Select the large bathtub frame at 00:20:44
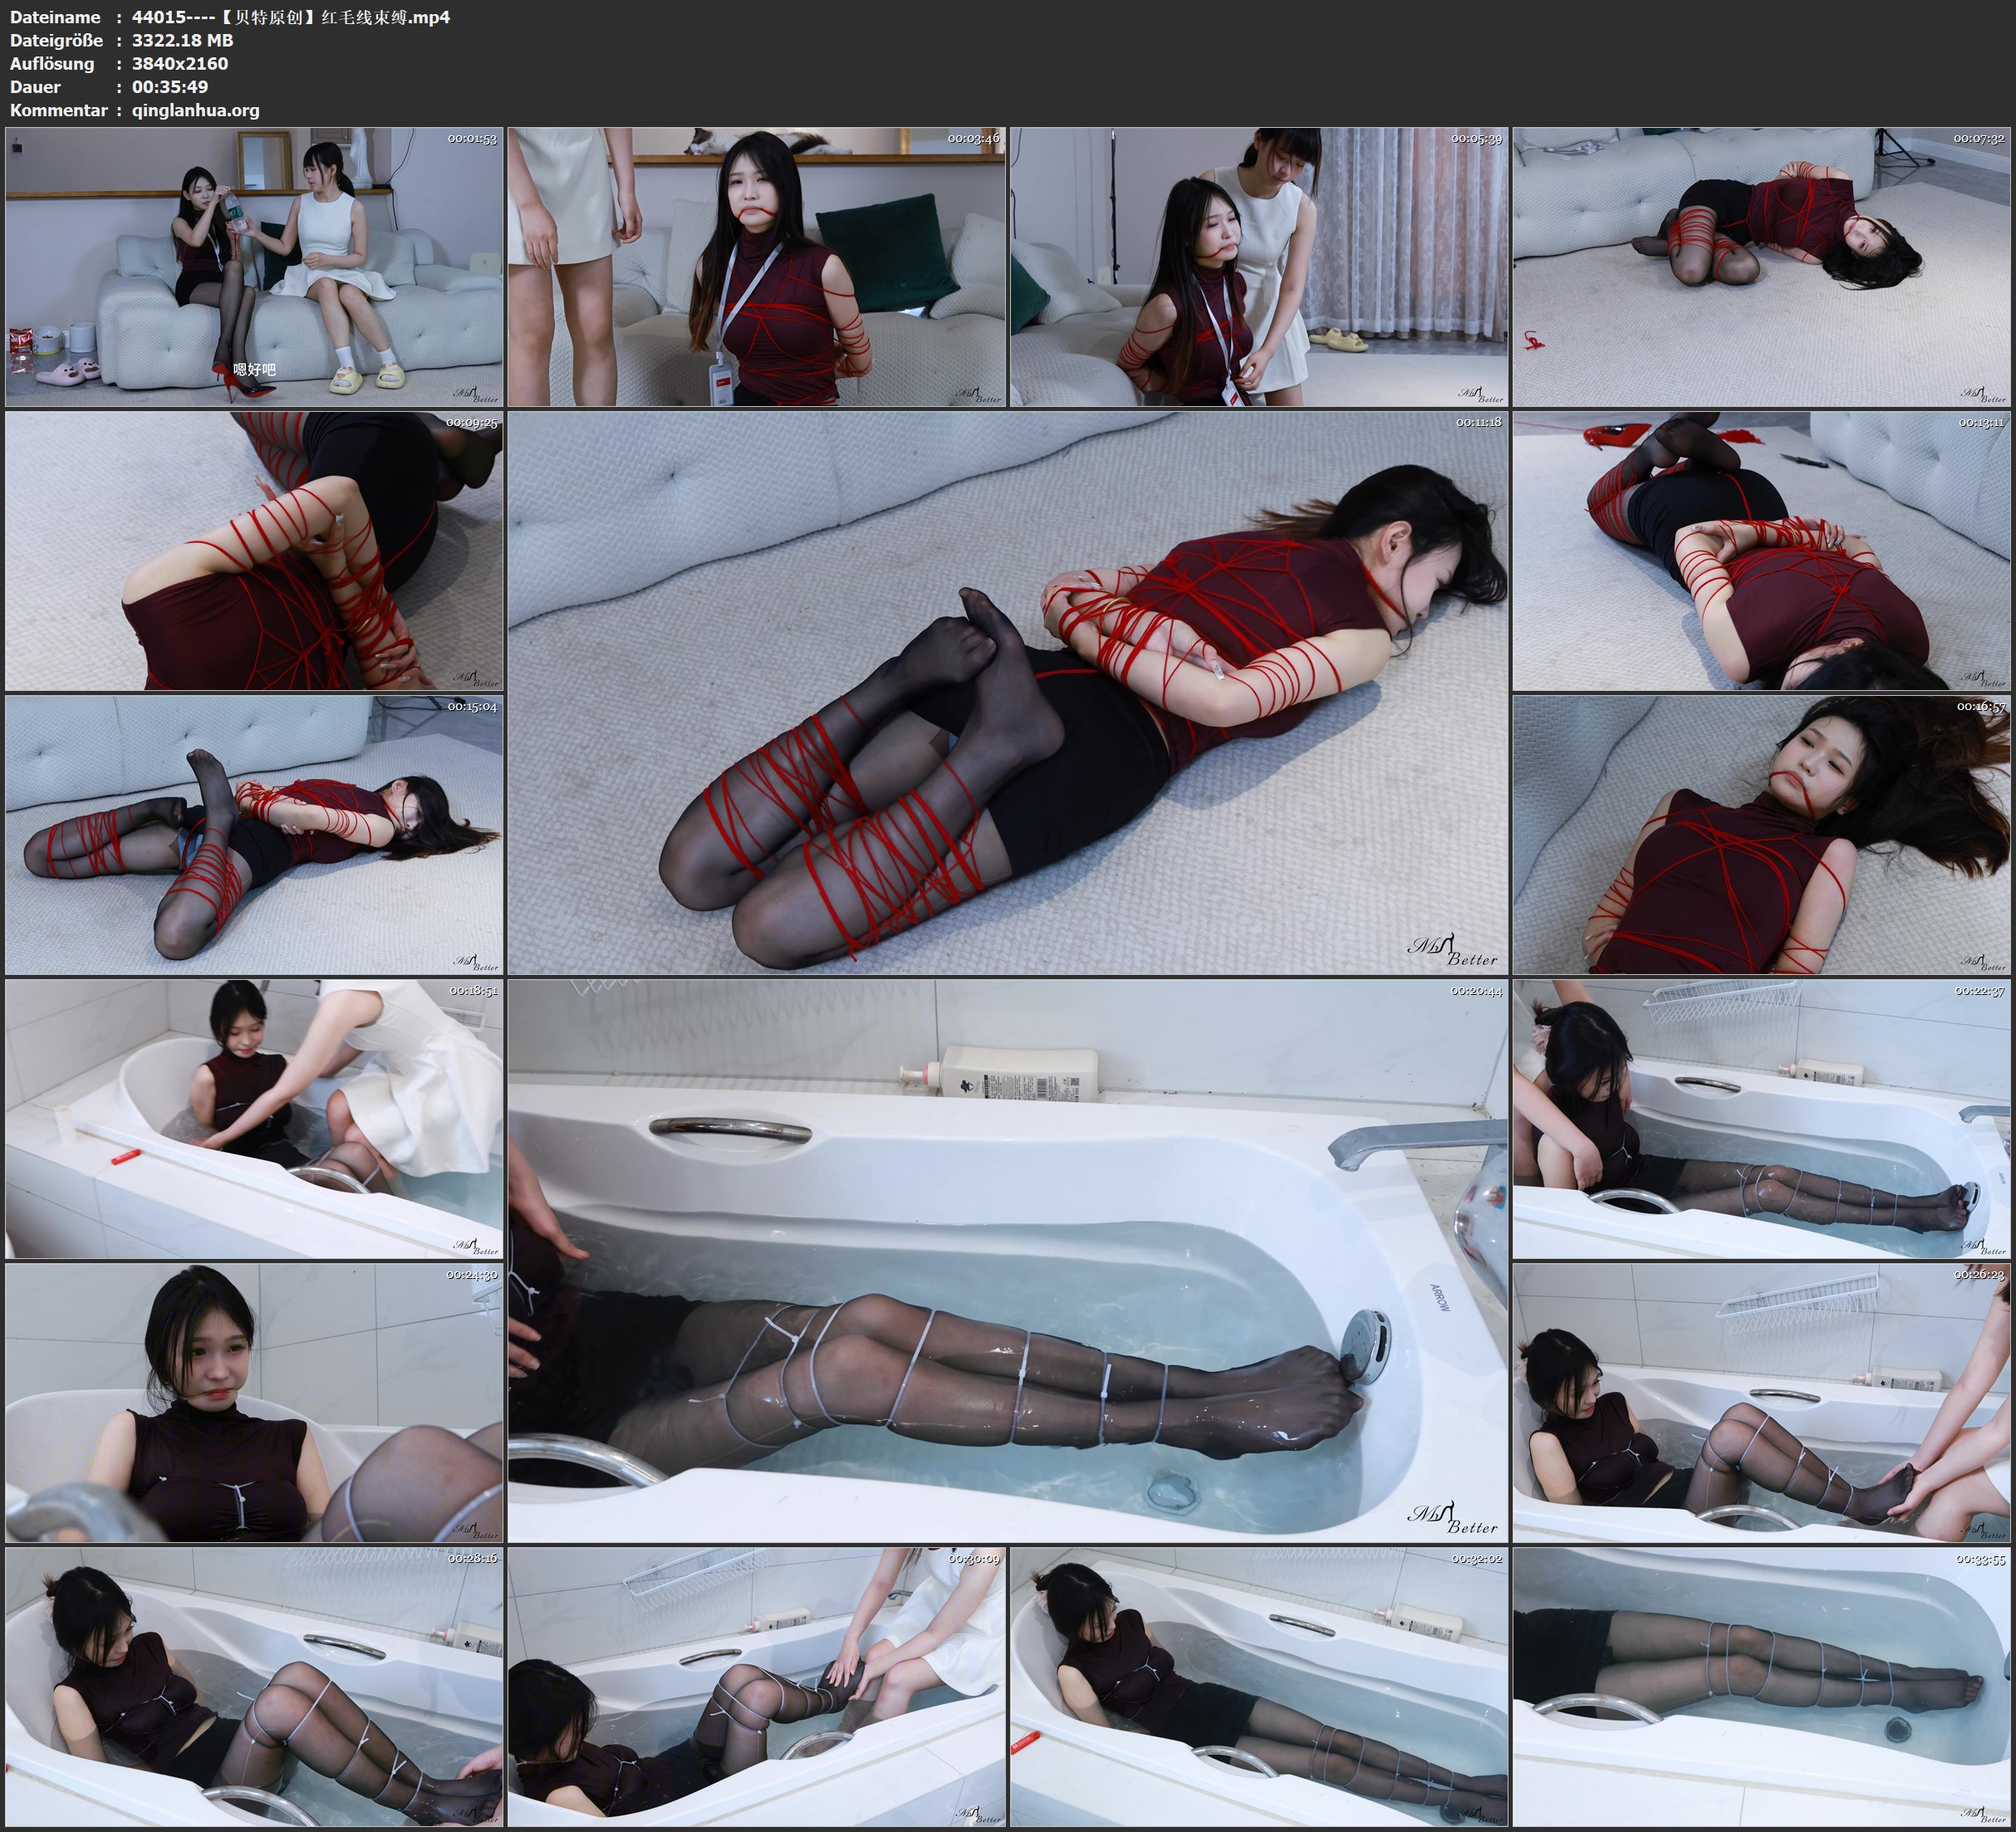This screenshot has height=1832, width=2016. click(1007, 1261)
